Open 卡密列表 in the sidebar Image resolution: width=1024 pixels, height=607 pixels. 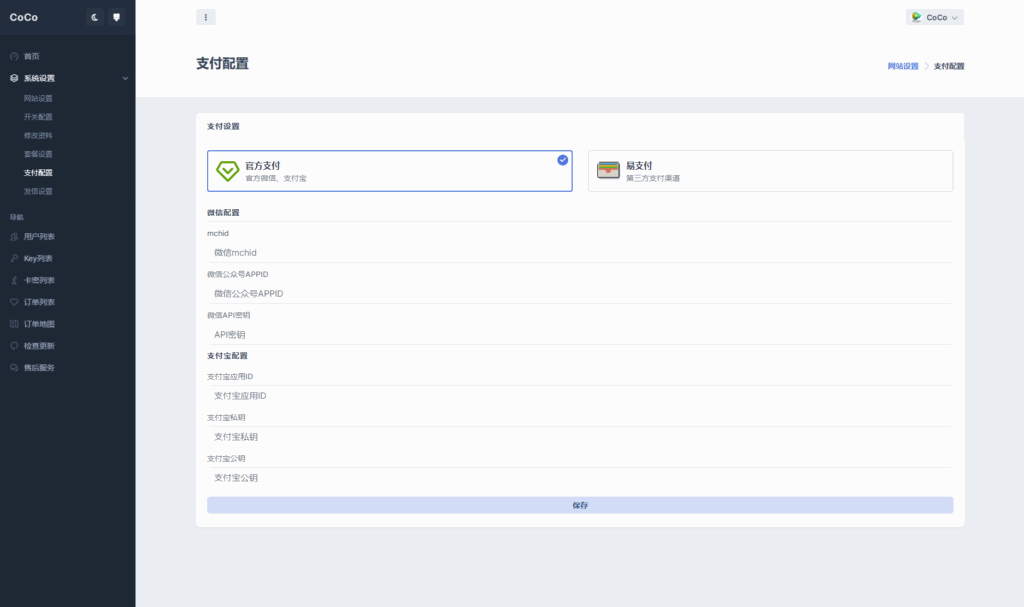tap(39, 280)
